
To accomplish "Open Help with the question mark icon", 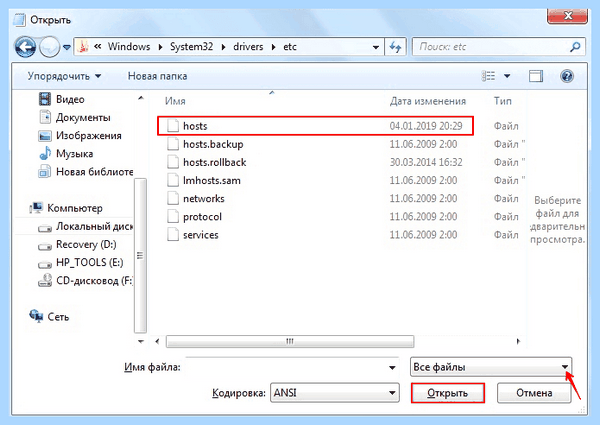I will [567, 76].
